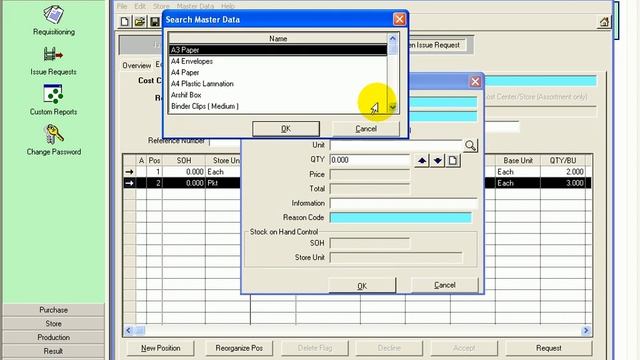Click the SOH column header
This screenshot has width=640, height=360.
[184, 160]
